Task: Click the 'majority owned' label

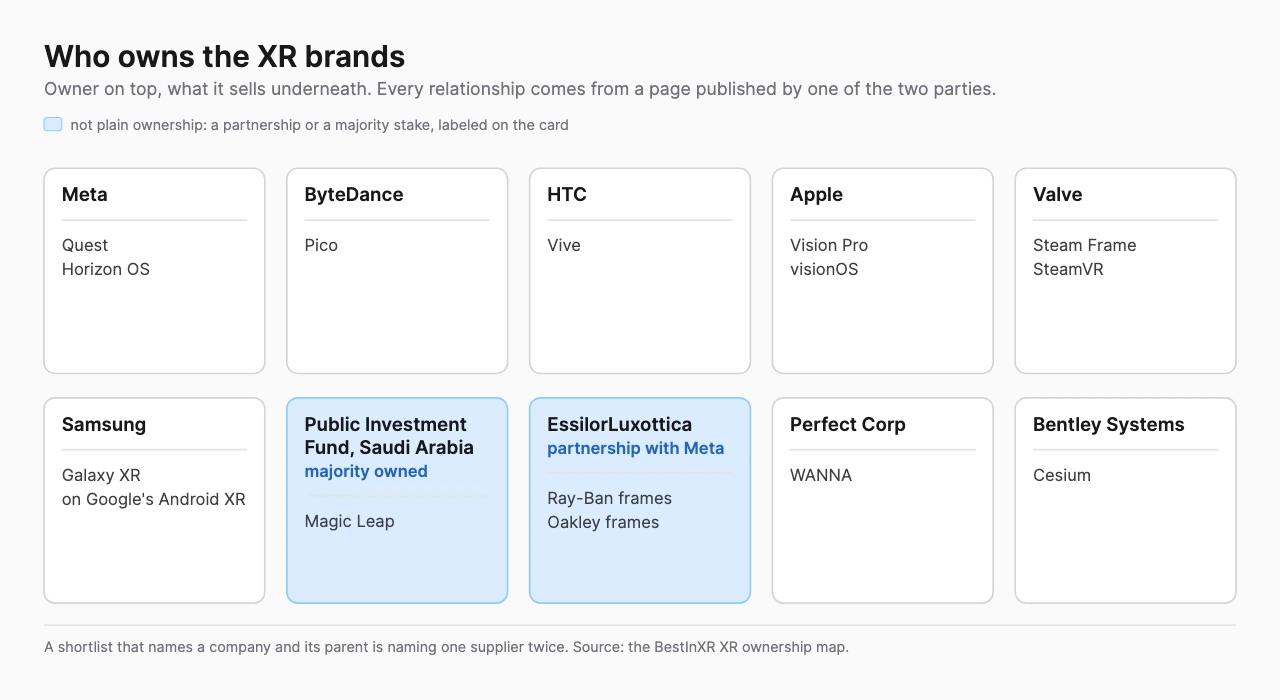Action: tap(366, 471)
